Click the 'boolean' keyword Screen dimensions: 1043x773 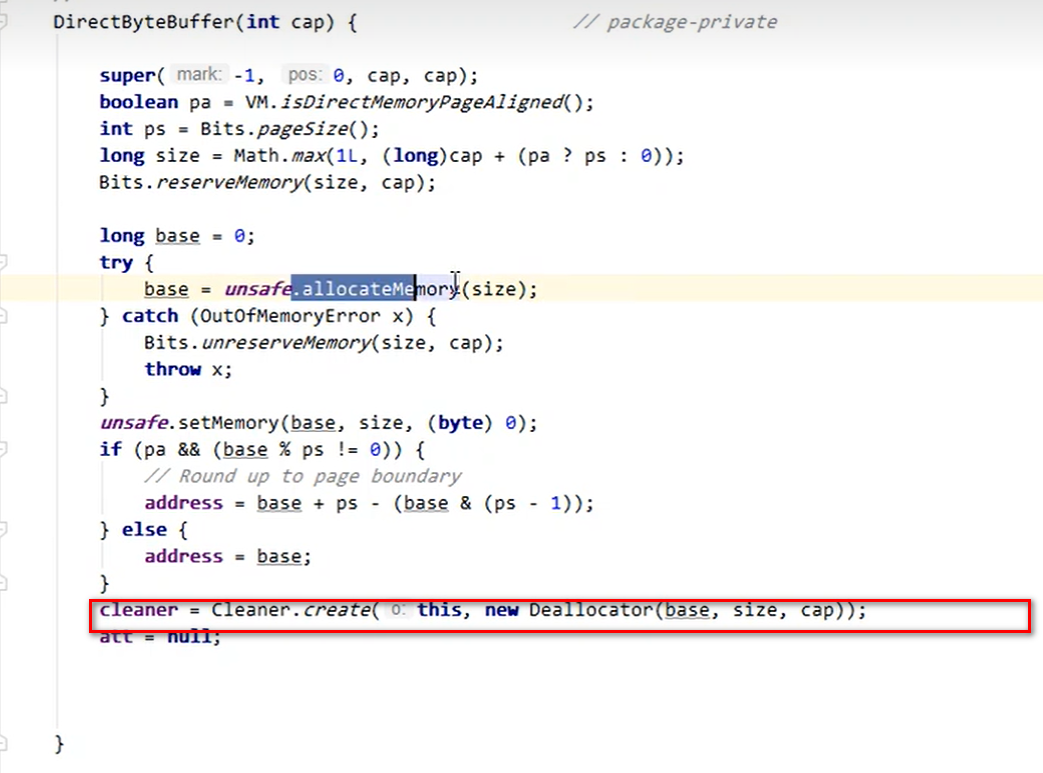click(138, 102)
